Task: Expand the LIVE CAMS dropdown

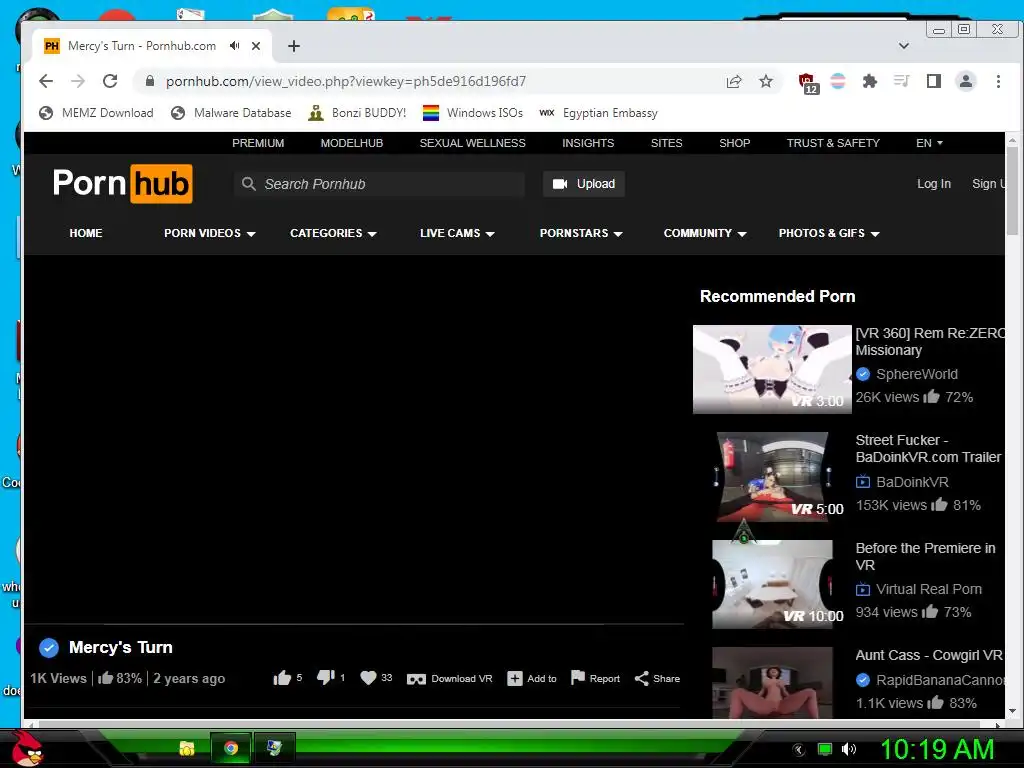Action: [x=457, y=233]
